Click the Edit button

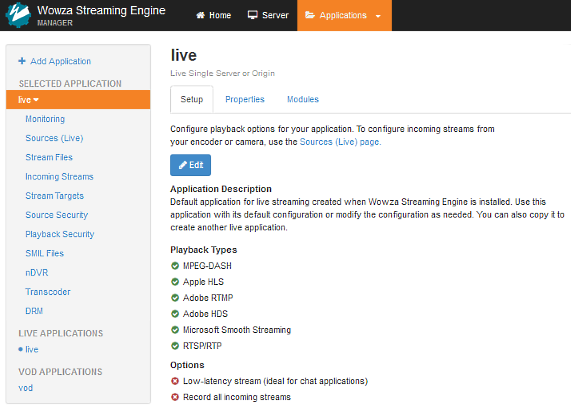(x=190, y=165)
